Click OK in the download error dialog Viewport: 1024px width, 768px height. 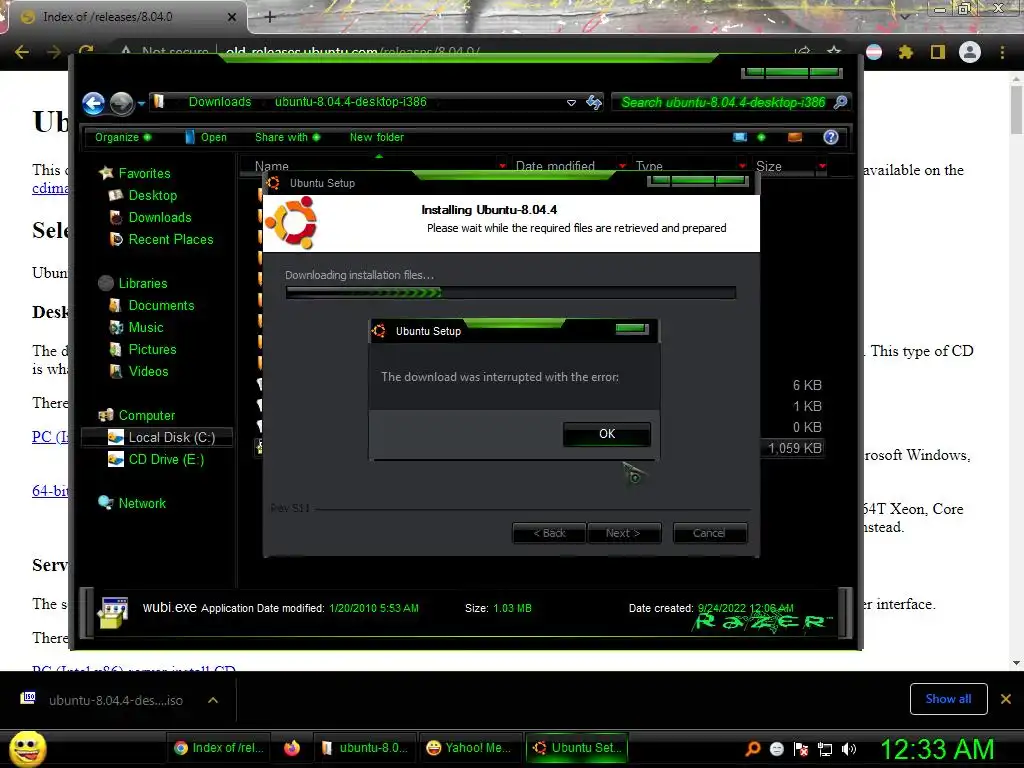click(607, 434)
